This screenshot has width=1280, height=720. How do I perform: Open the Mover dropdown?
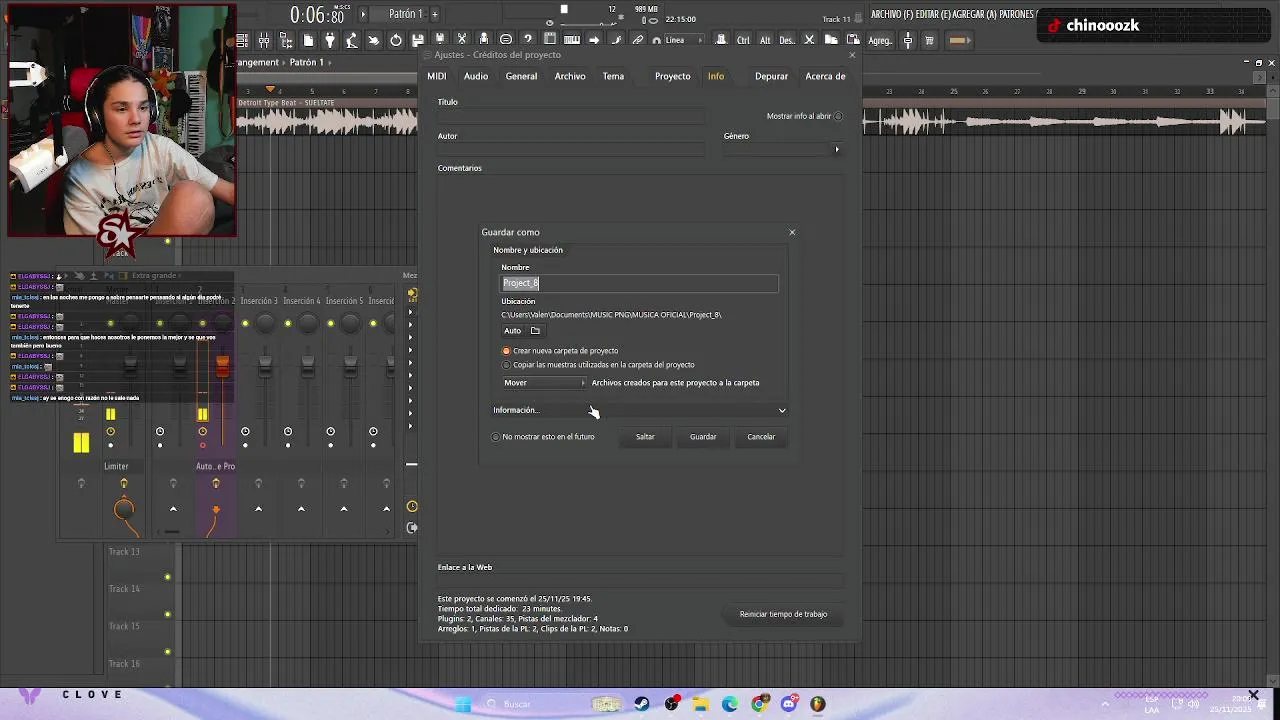tap(545, 383)
